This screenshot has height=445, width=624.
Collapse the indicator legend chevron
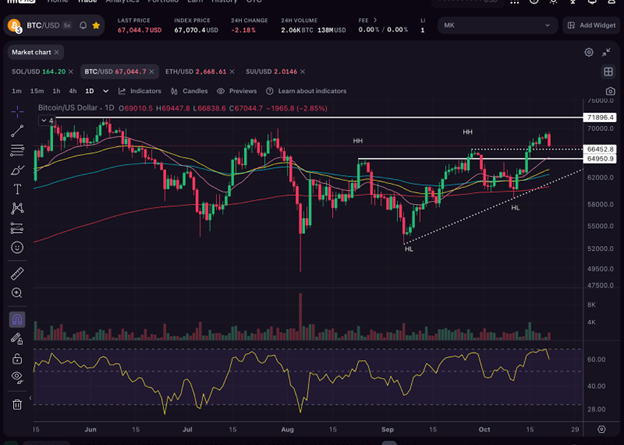(42, 121)
